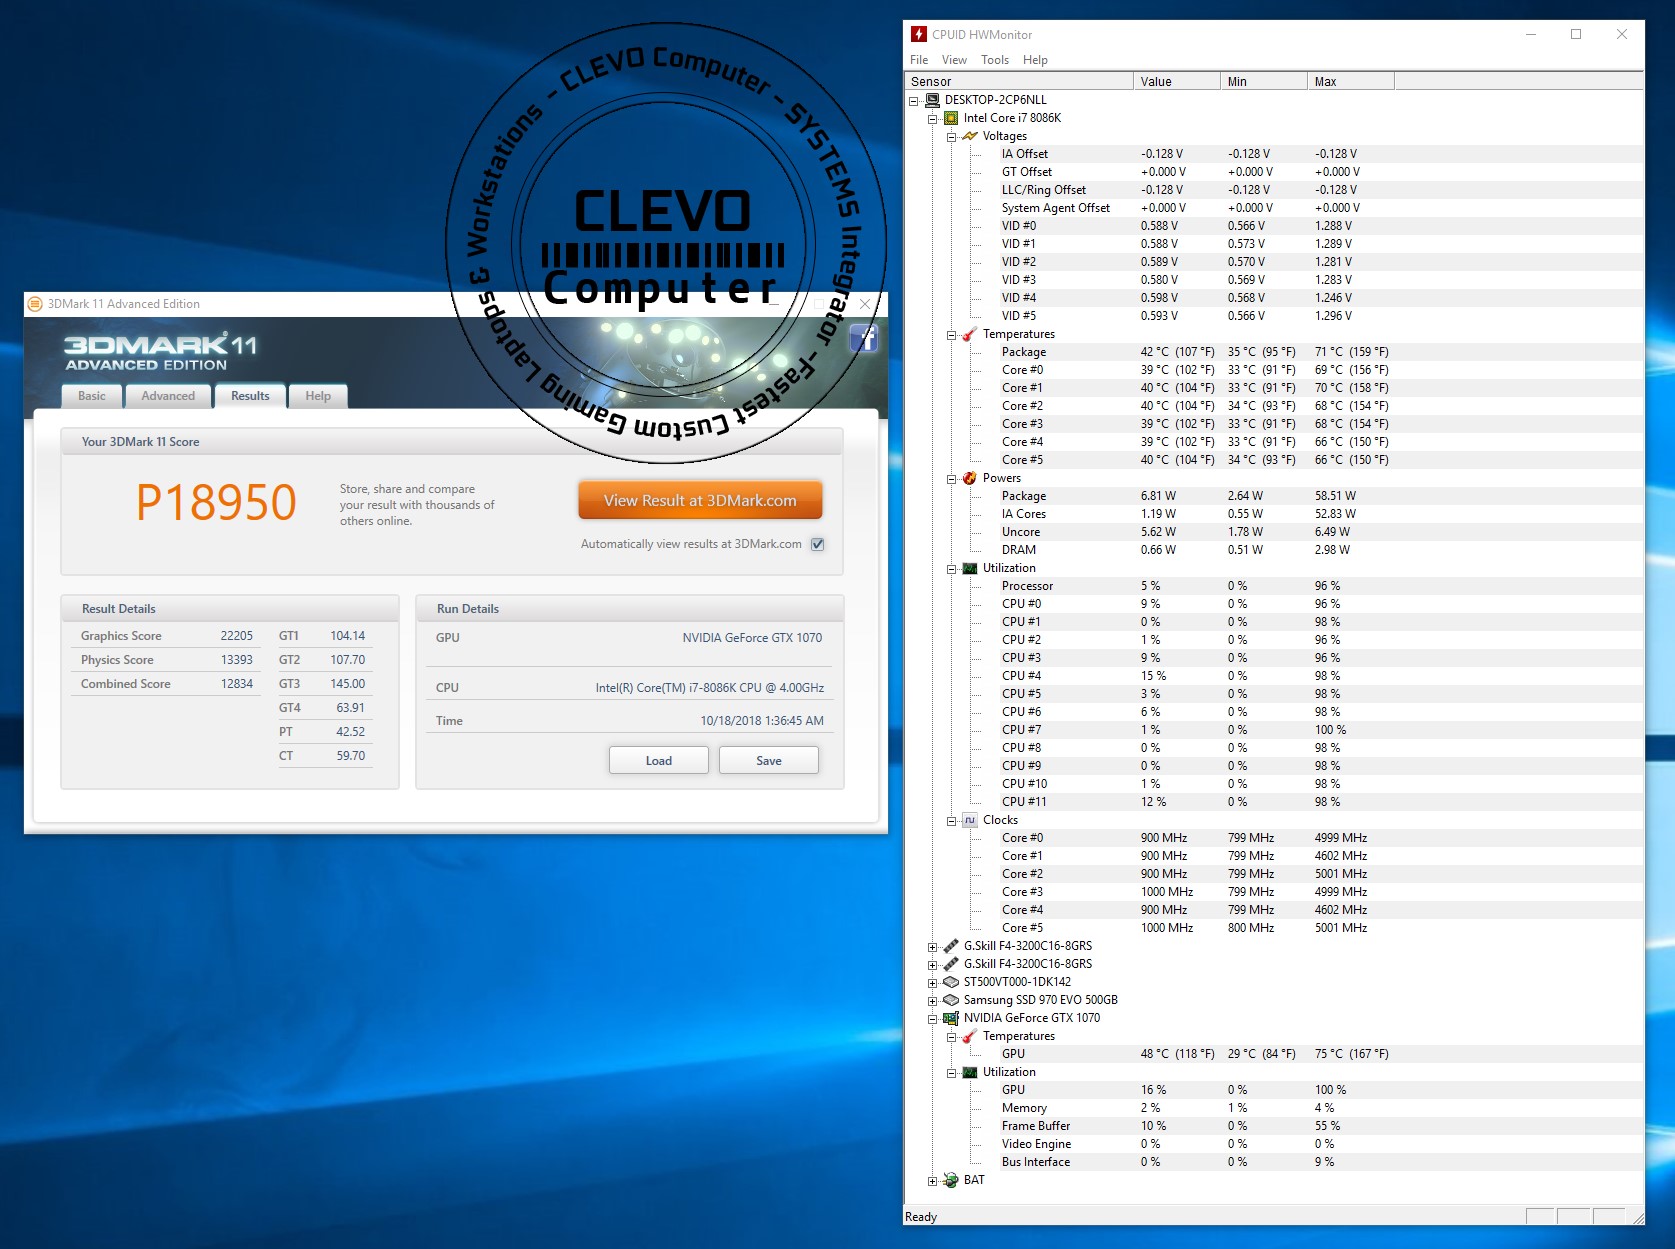Open the Help tab in 3DMark

coord(318,396)
